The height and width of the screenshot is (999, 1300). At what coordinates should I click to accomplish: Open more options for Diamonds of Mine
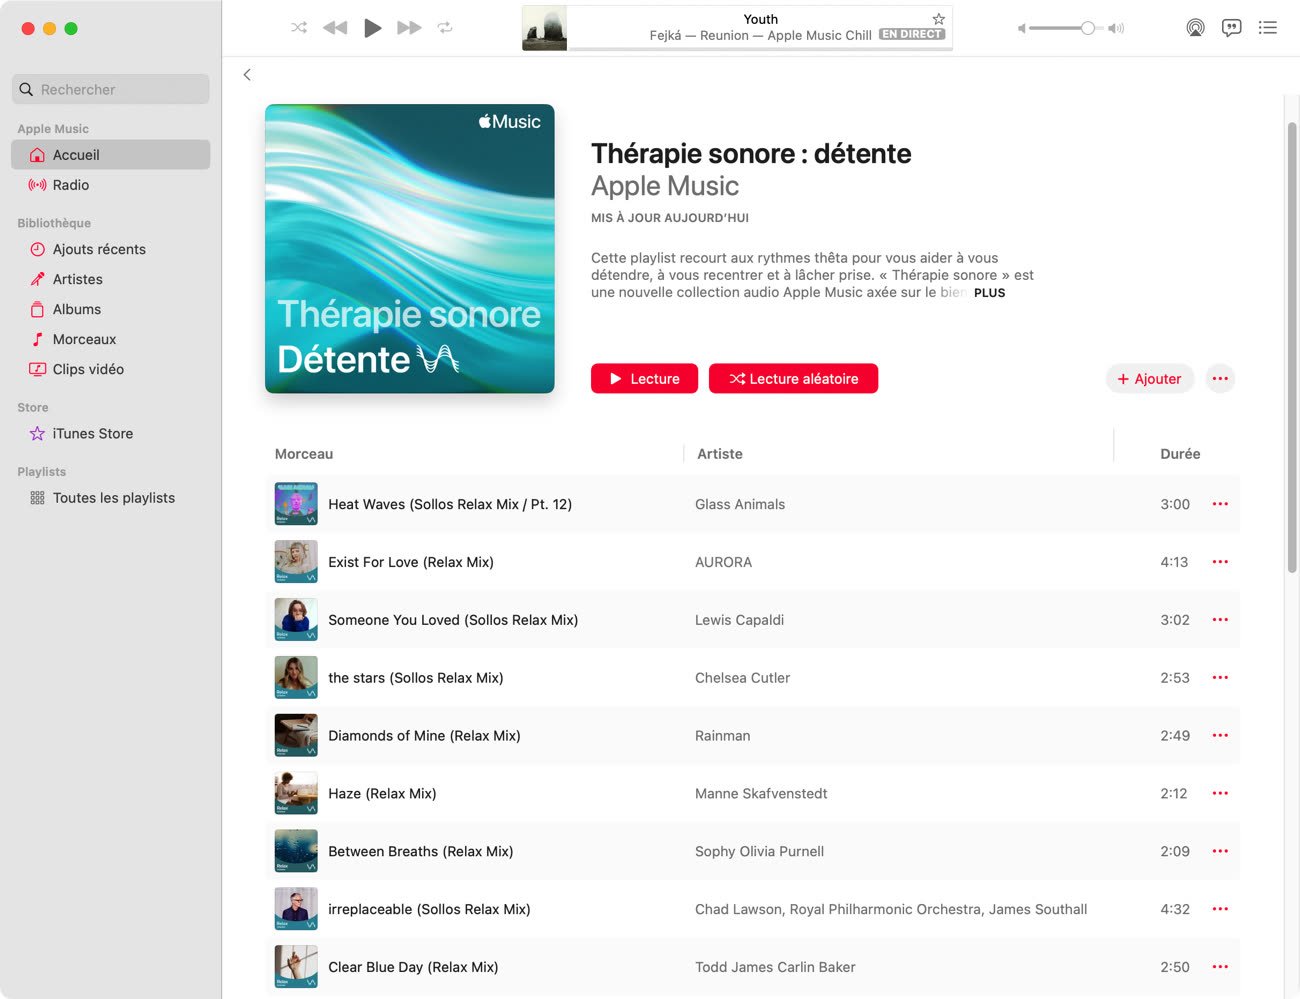point(1220,736)
